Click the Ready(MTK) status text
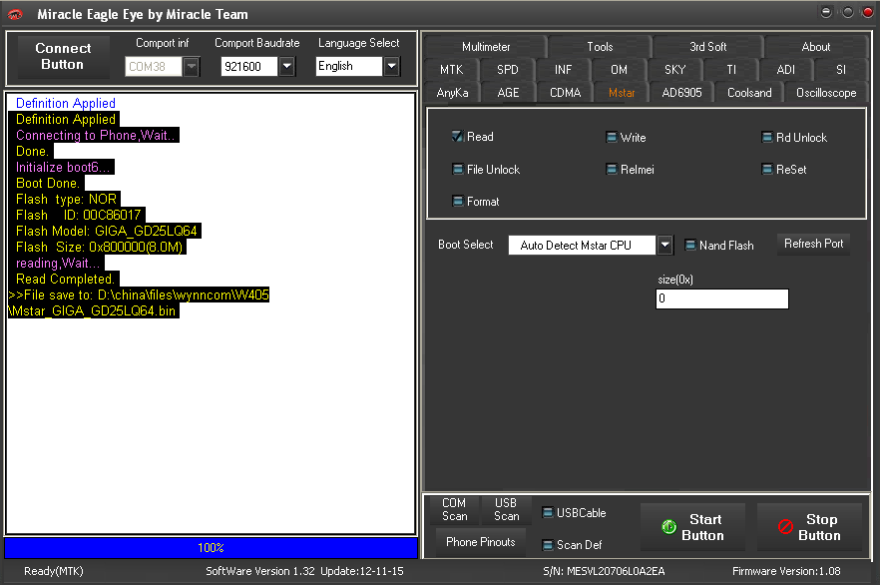Screen dimensions: 880x585 click(53, 571)
